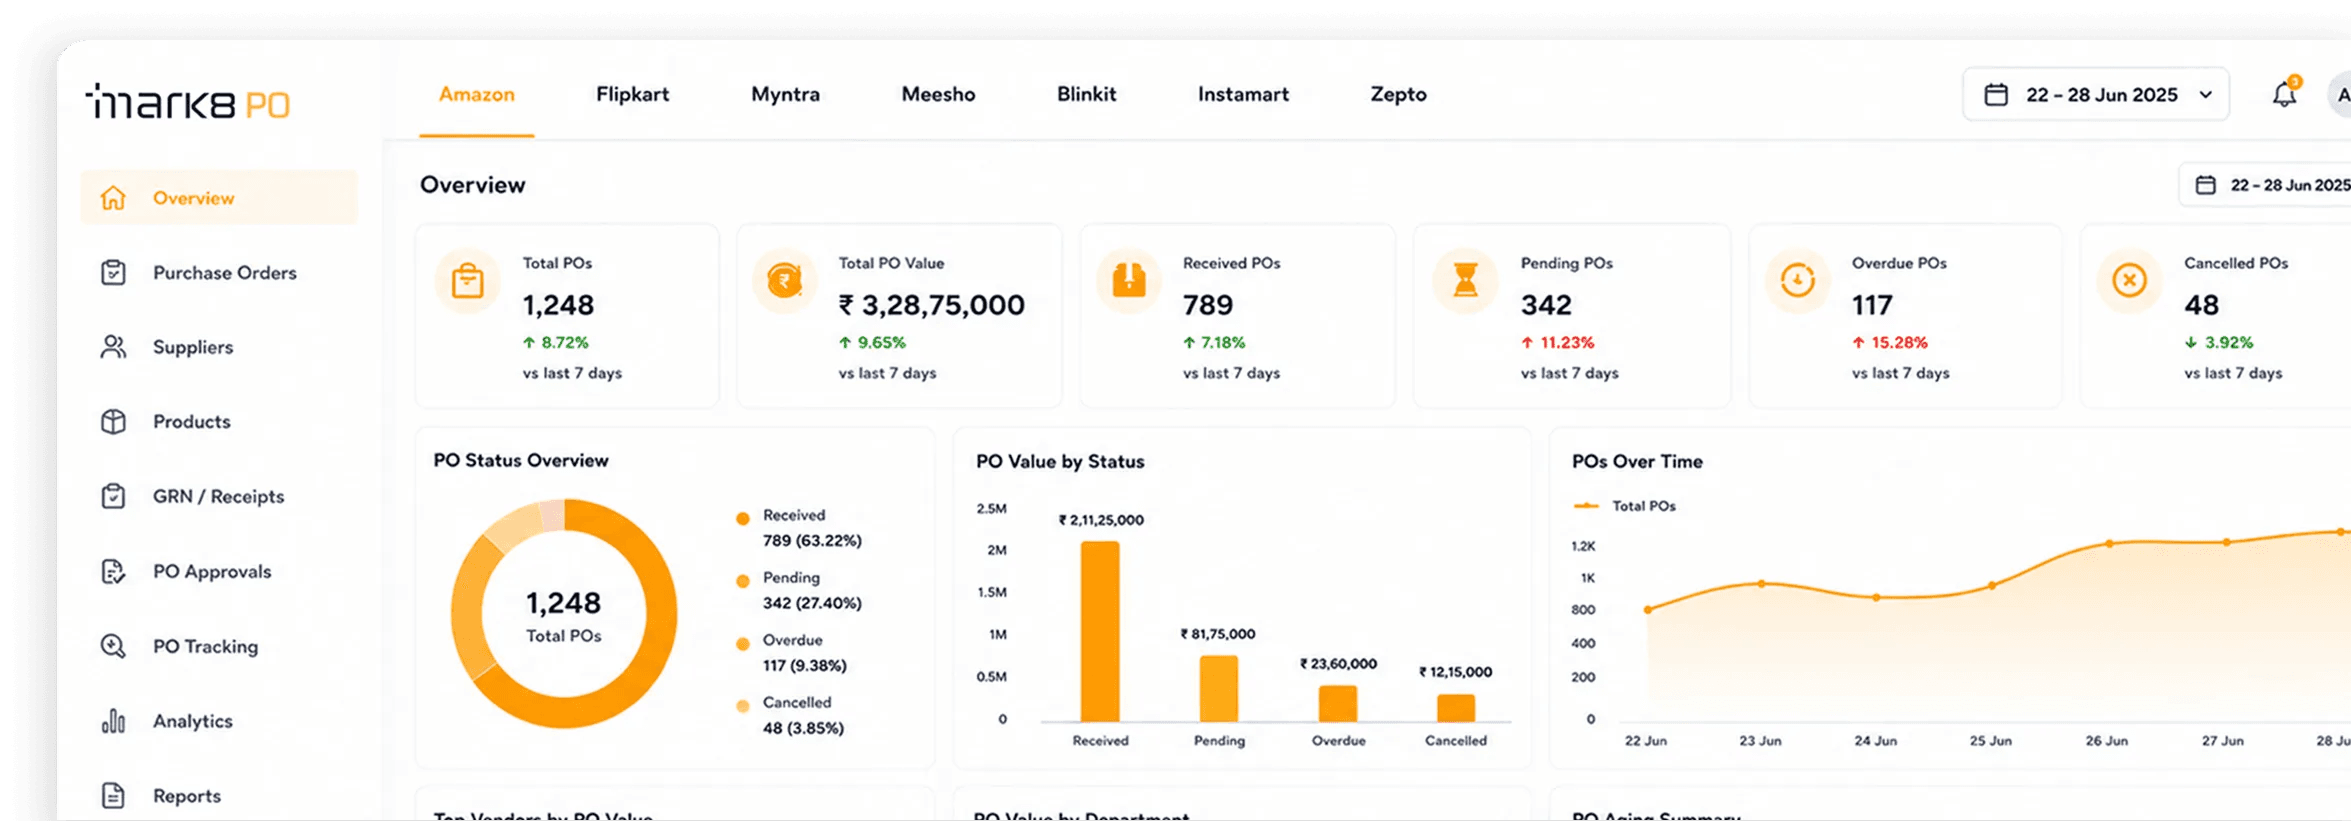Click the 15.28% change under Overdue POs

click(1890, 342)
